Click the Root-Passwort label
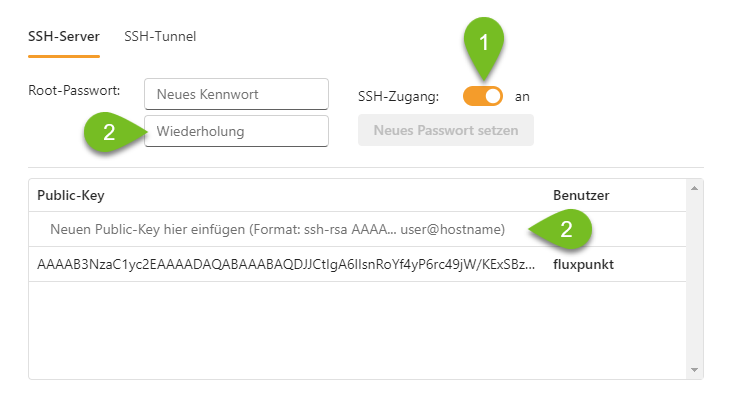 click(x=74, y=90)
